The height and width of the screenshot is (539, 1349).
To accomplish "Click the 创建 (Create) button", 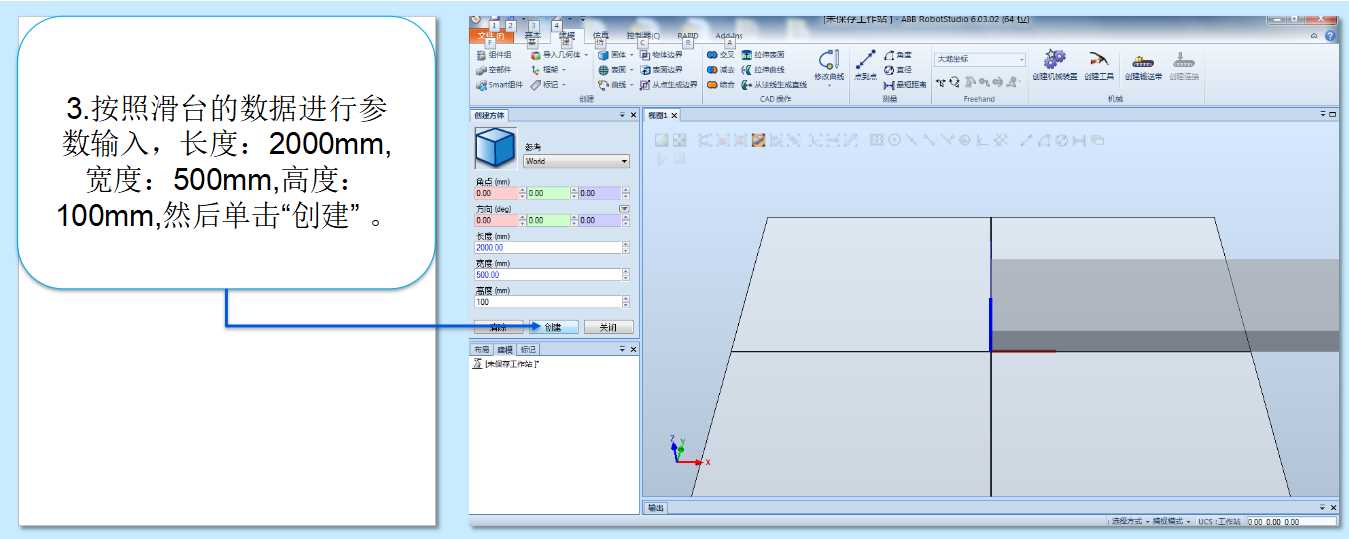I will pos(554,327).
